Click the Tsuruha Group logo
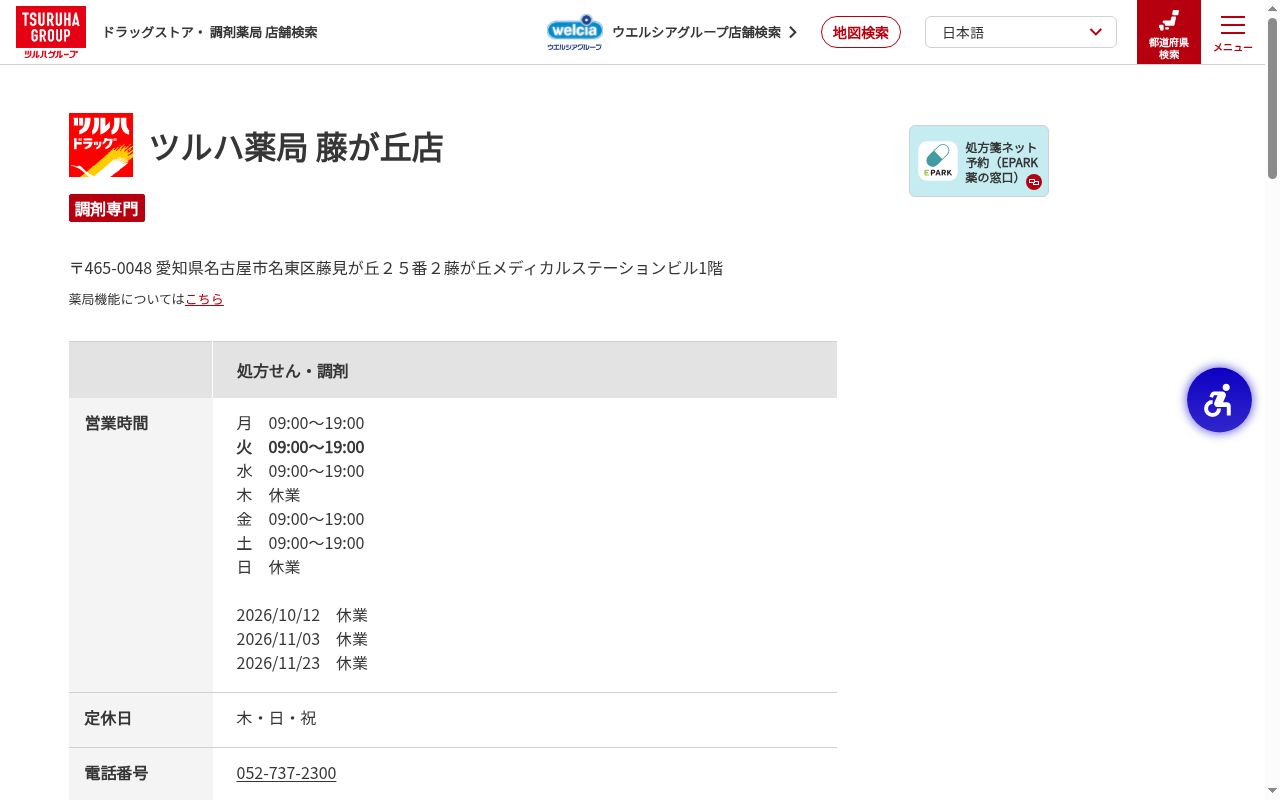The image size is (1280, 800). click(x=51, y=32)
